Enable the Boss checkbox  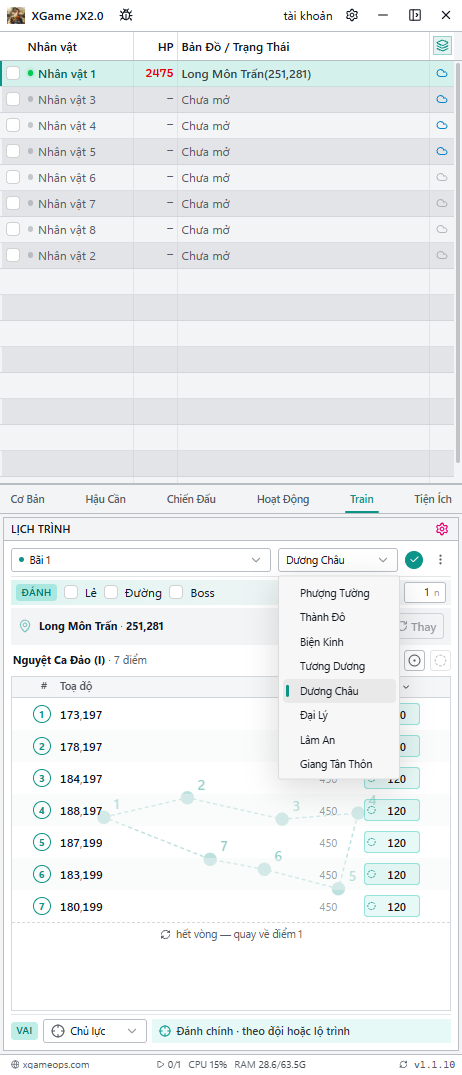[x=176, y=592]
